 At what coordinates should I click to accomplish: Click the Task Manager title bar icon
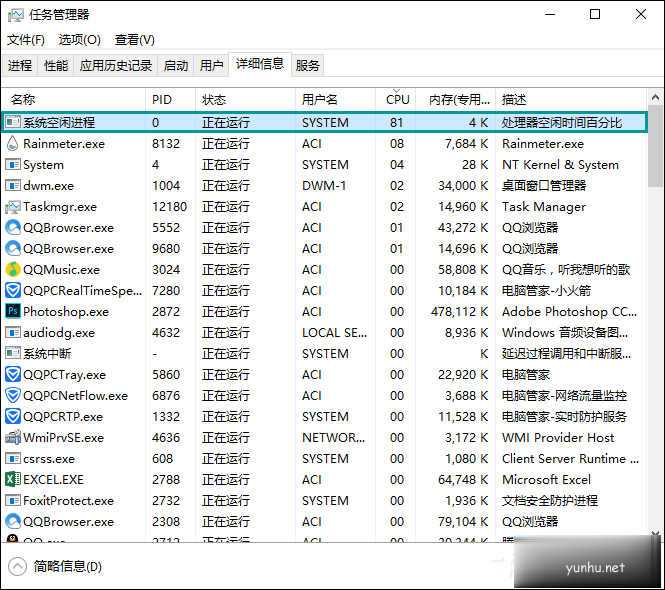16,15
